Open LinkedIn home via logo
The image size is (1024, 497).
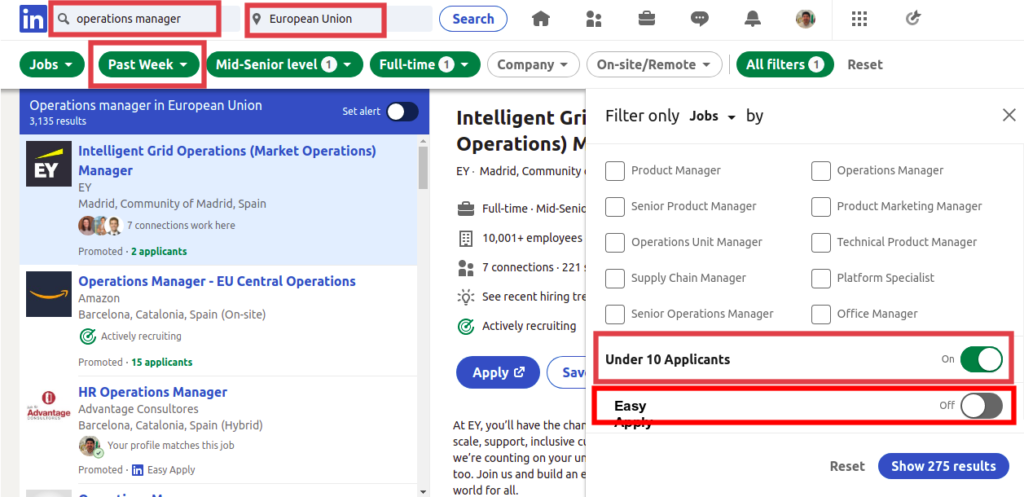33,19
